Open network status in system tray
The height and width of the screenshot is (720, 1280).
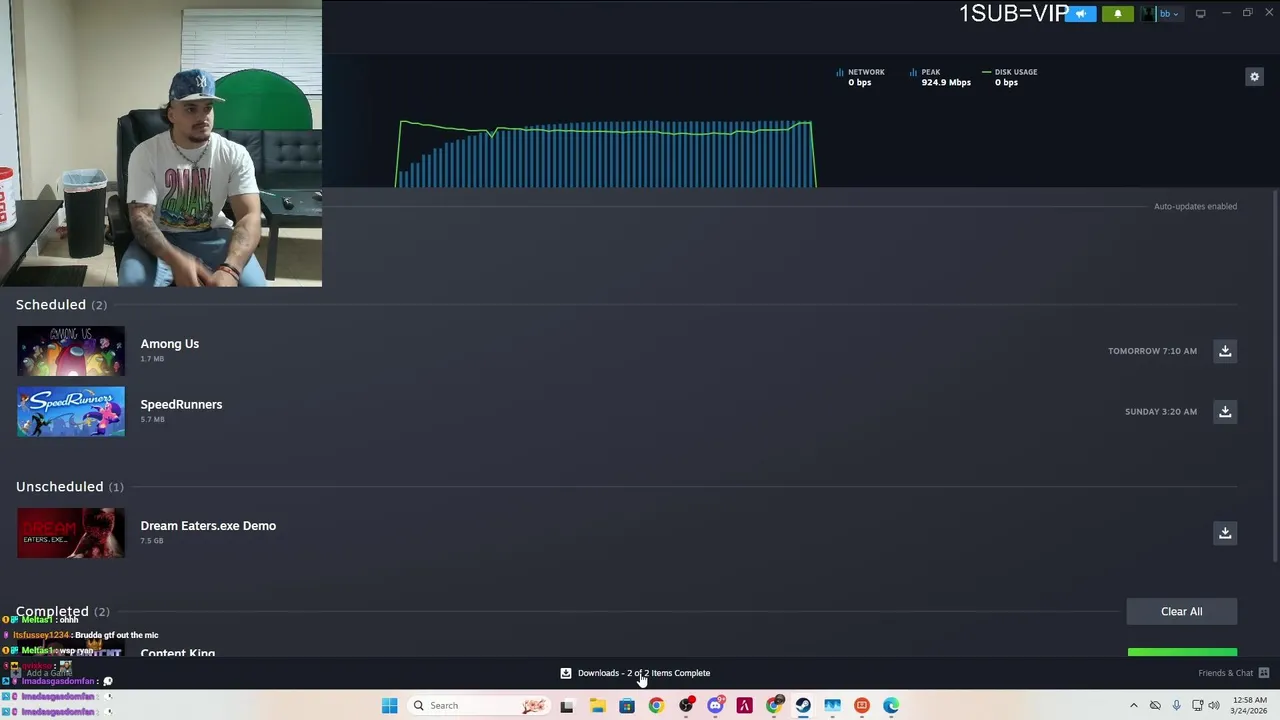tap(1197, 706)
